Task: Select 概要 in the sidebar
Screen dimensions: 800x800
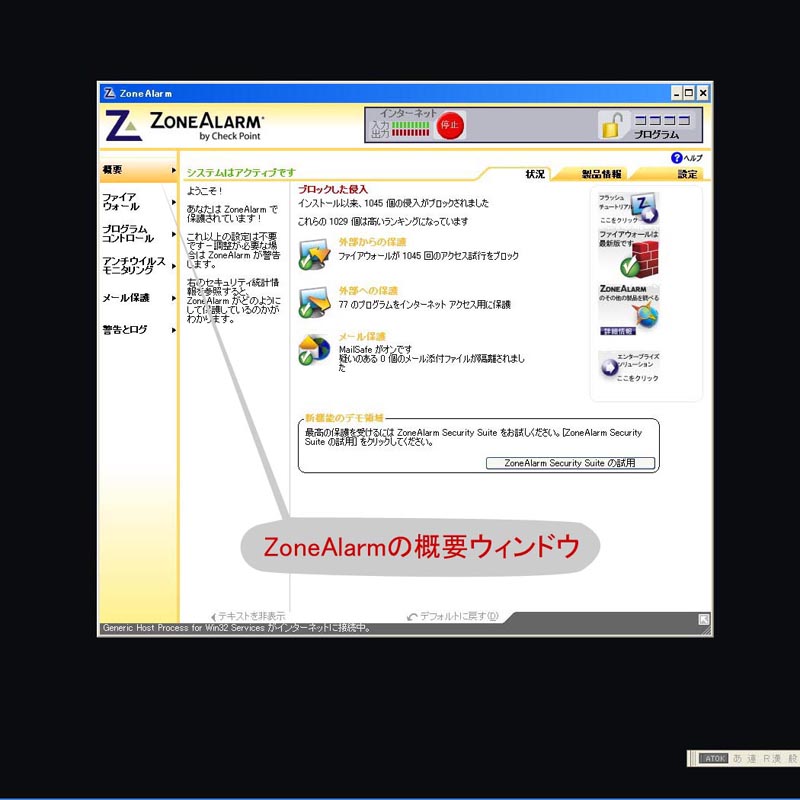Action: (x=138, y=170)
